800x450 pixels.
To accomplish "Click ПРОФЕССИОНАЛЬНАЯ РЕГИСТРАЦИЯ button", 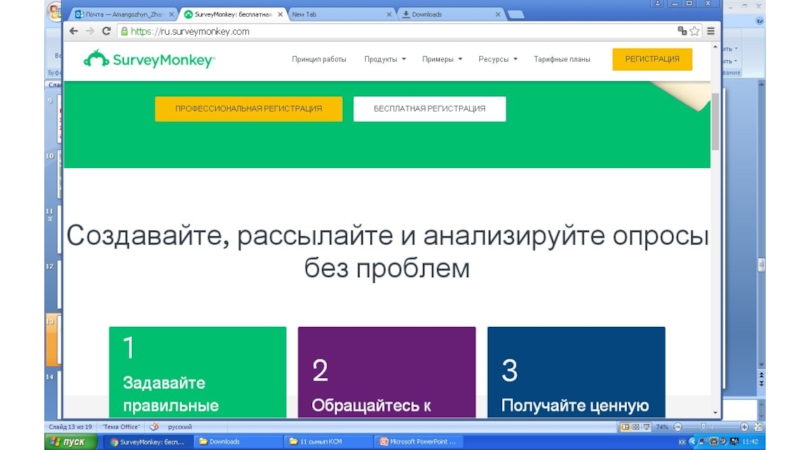I will (248, 109).
